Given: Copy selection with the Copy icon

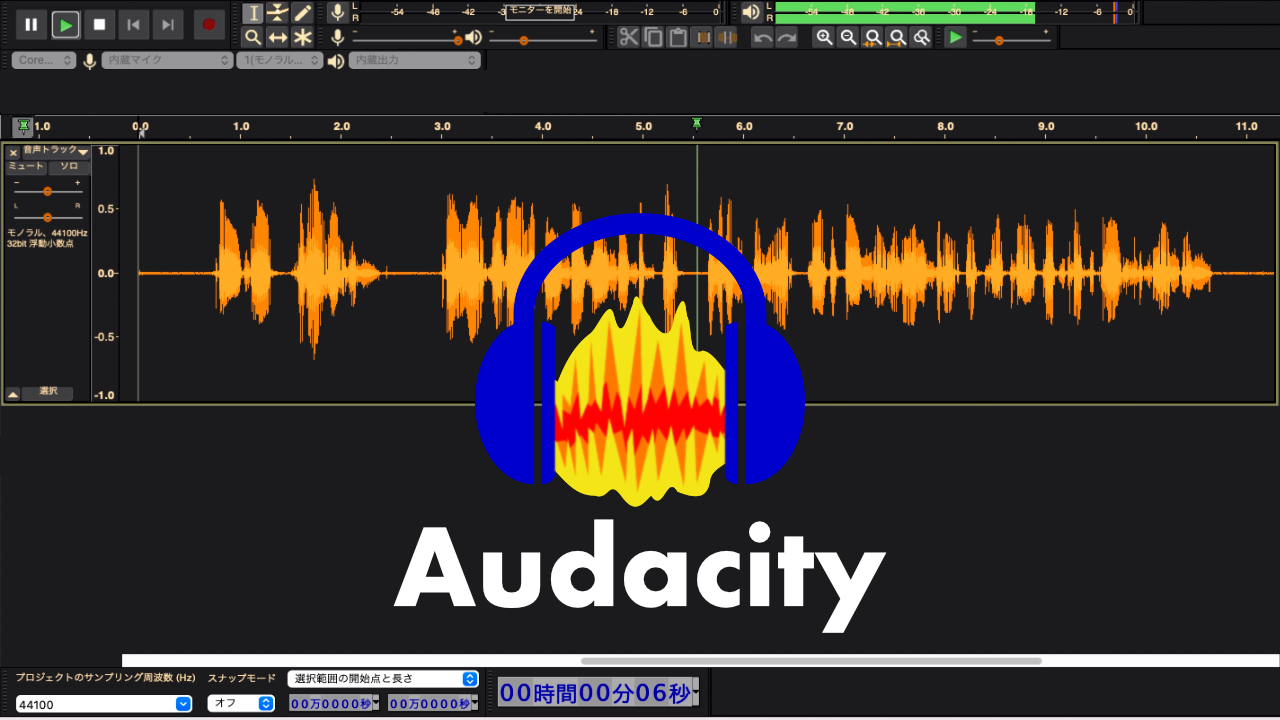Looking at the screenshot, I should 653,37.
